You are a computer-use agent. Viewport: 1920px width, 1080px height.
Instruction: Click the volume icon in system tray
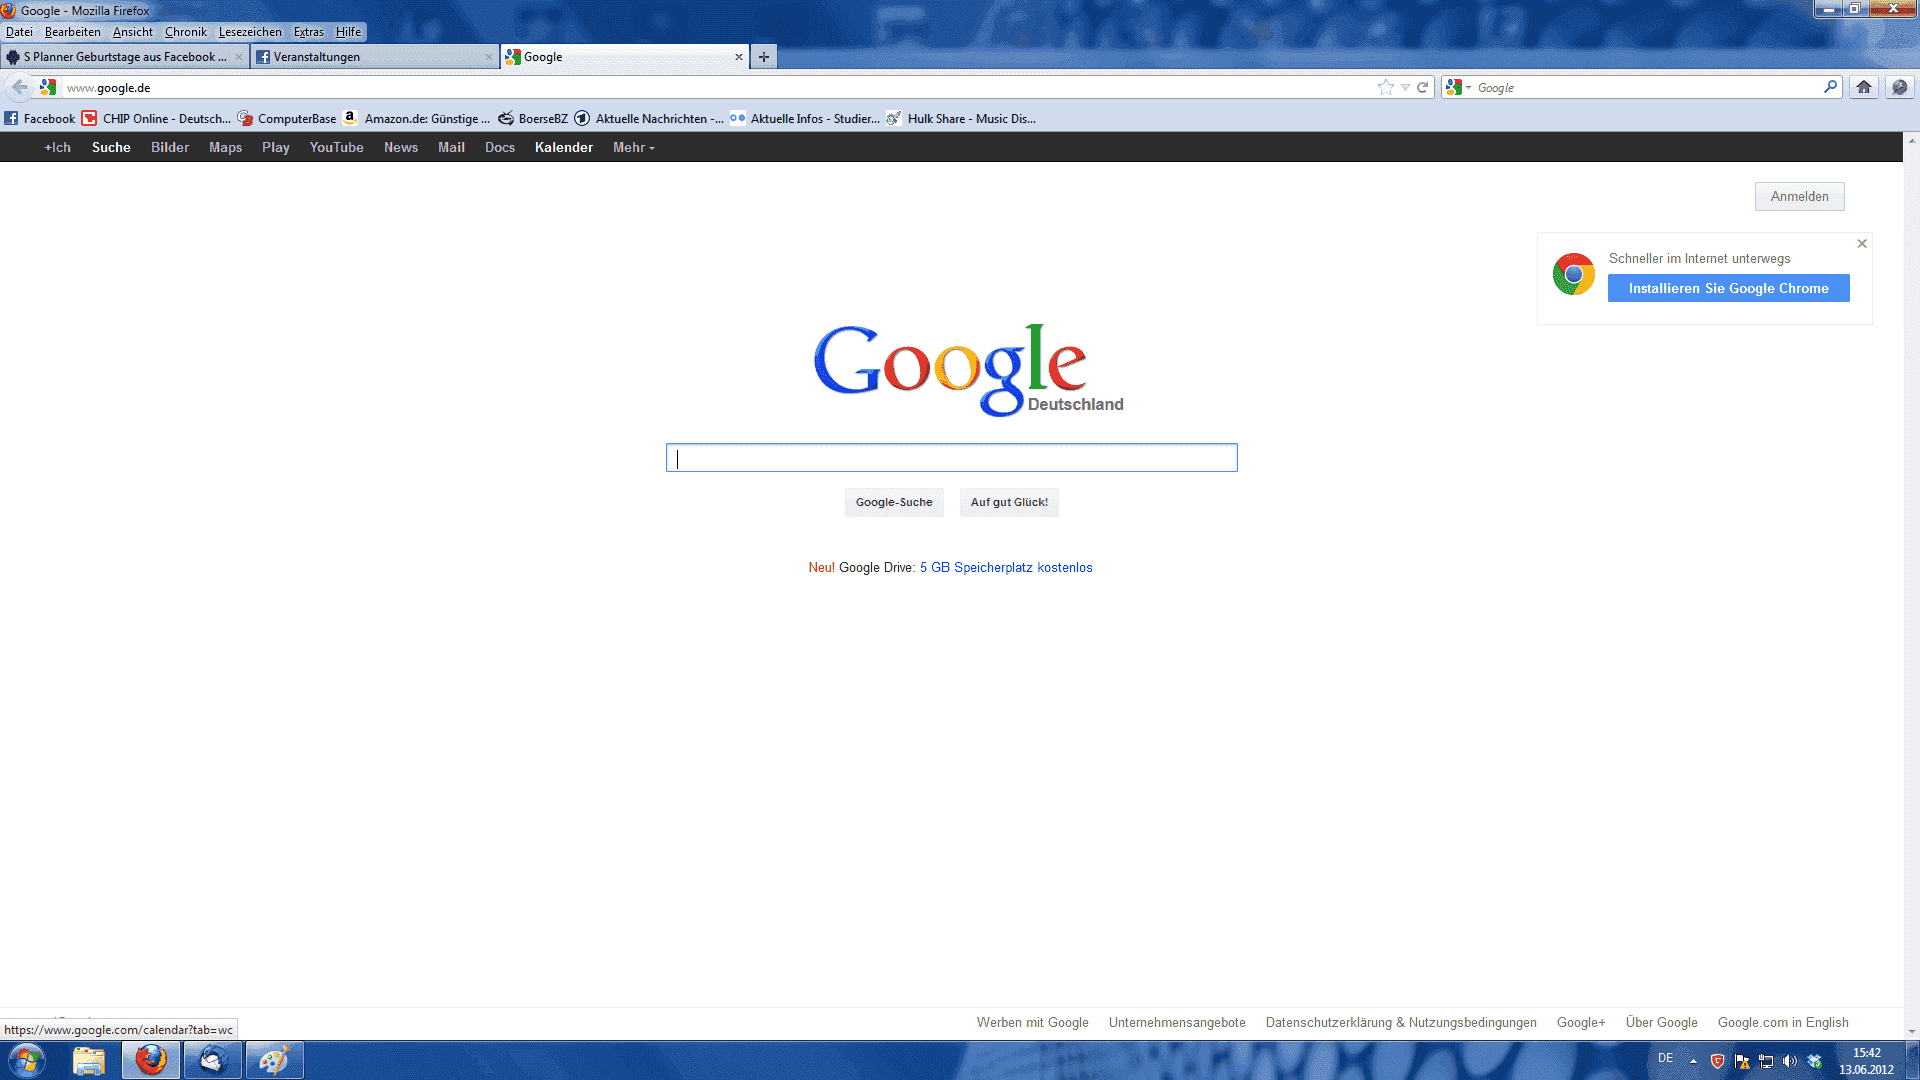tap(1790, 1061)
